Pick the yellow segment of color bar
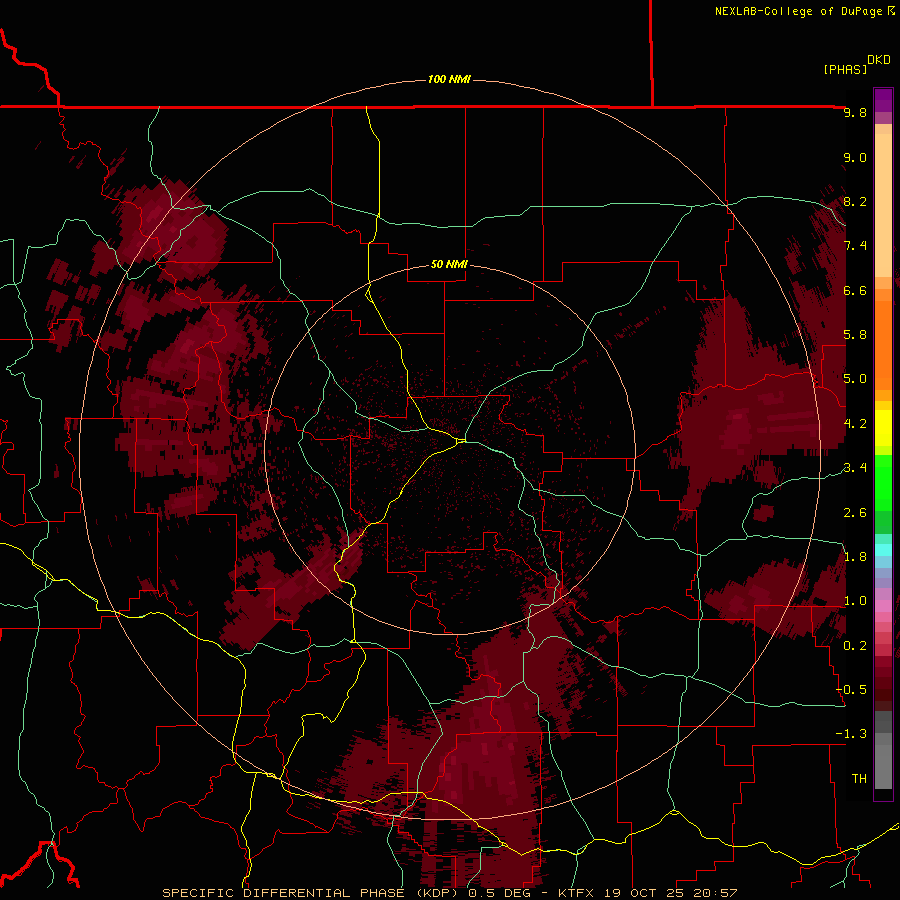Viewport: 900px width, 900px height. click(x=883, y=428)
